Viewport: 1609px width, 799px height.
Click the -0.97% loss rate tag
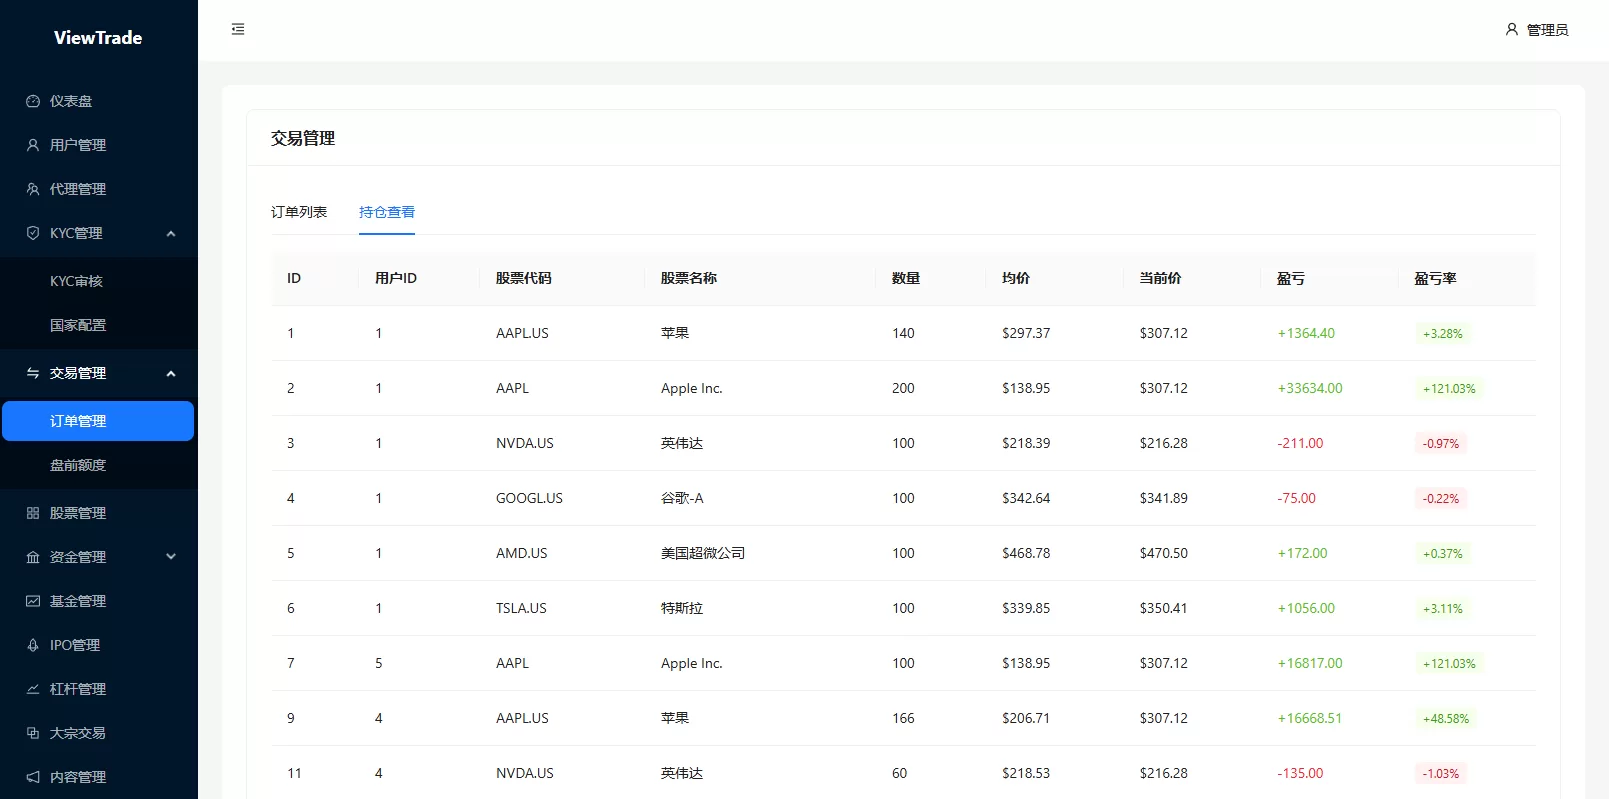[1441, 444]
